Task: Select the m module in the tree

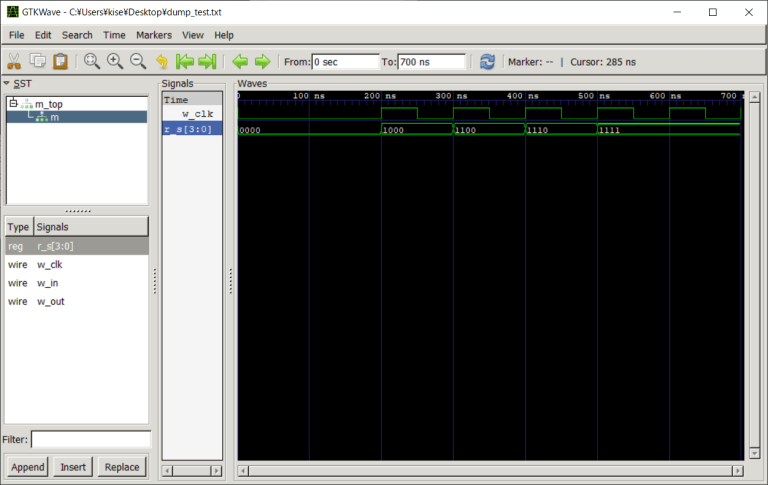Action: pos(54,117)
